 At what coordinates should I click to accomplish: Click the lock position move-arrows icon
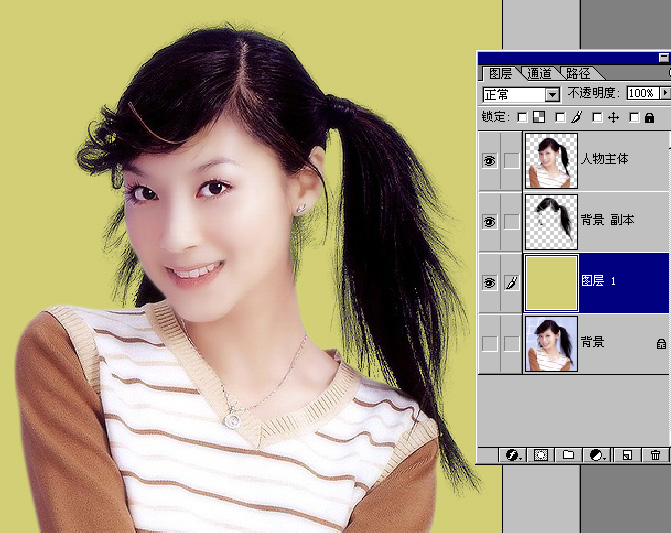[x=613, y=117]
